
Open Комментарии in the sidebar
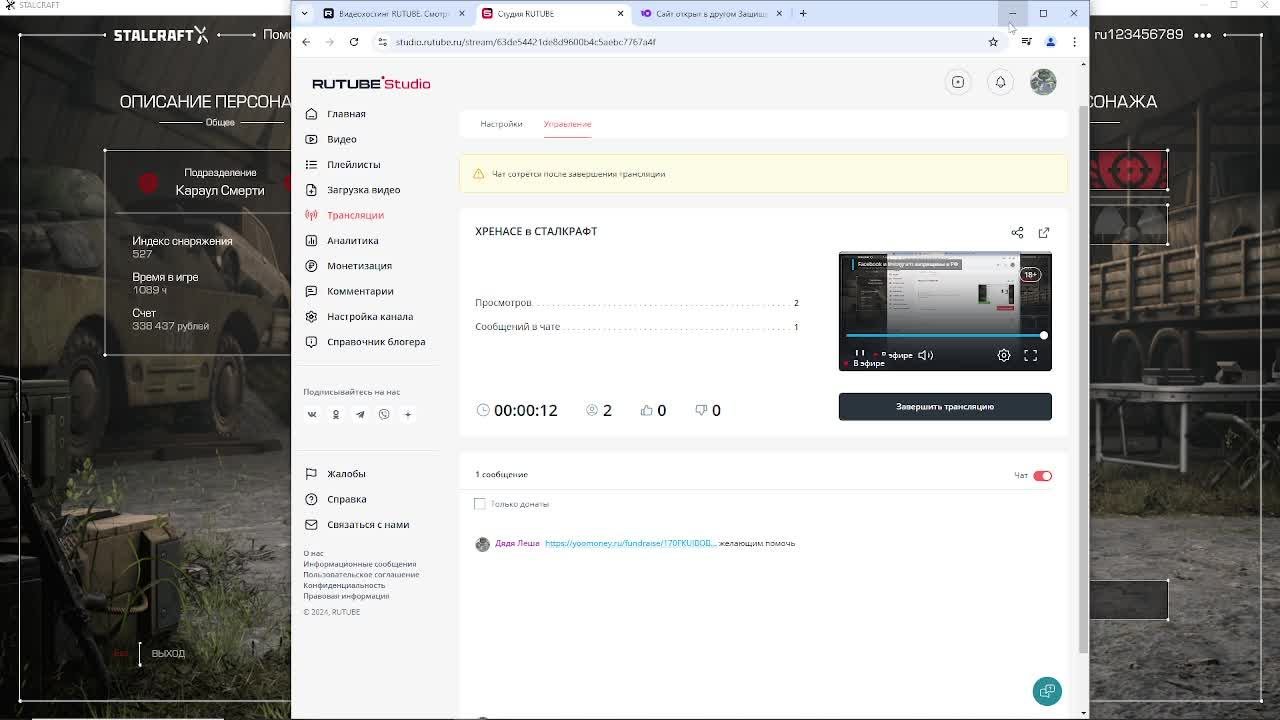coord(360,291)
